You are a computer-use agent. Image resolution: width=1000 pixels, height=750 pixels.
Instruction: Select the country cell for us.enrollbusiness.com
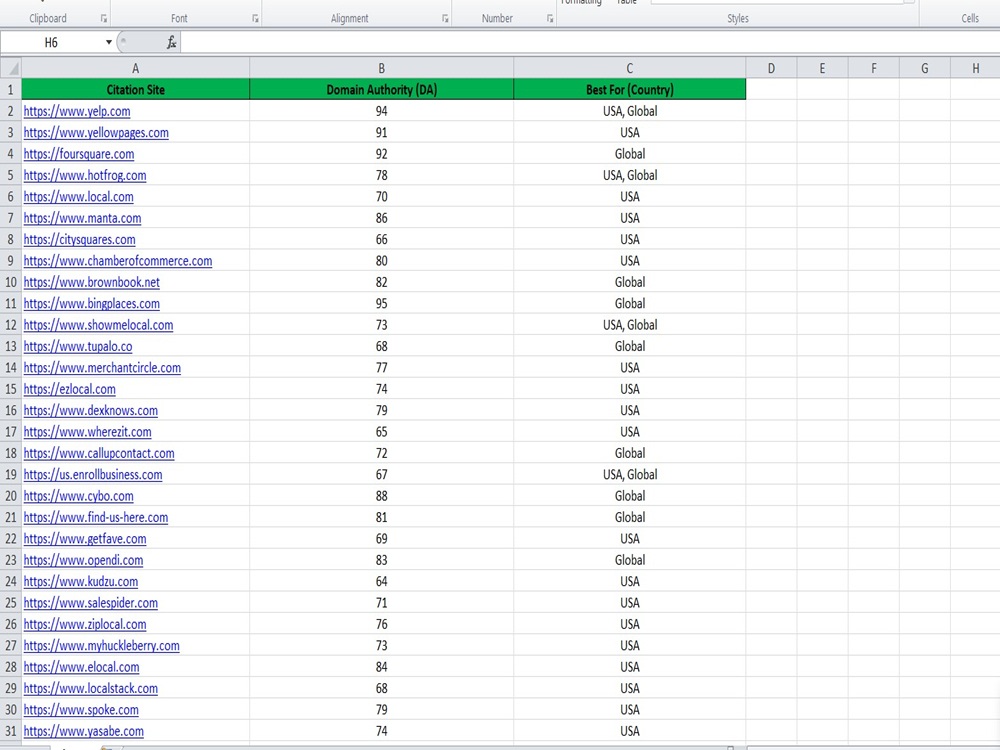tap(629, 474)
